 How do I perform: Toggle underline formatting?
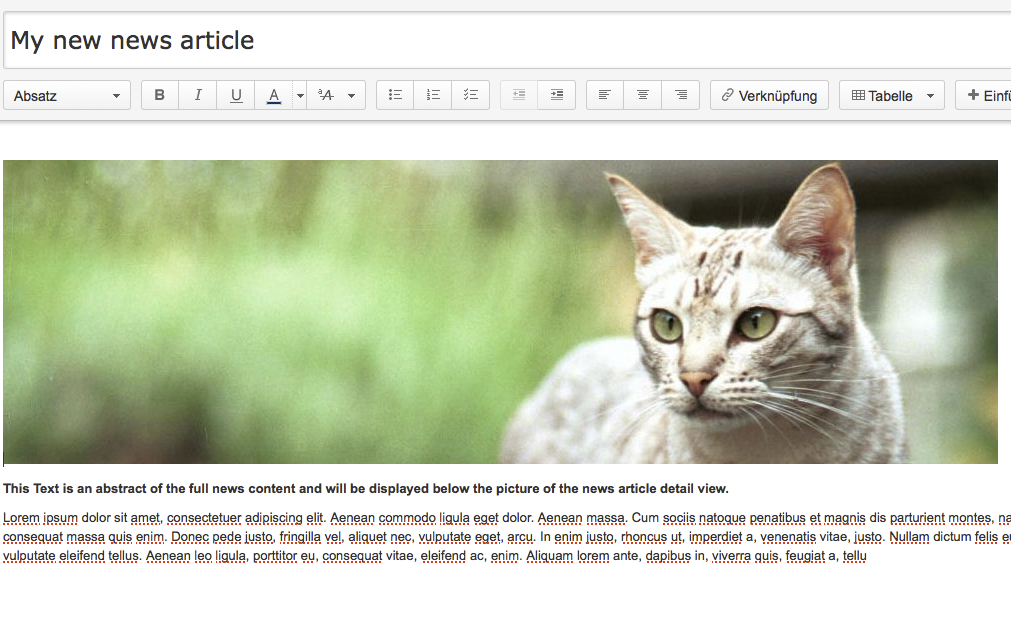click(236, 96)
